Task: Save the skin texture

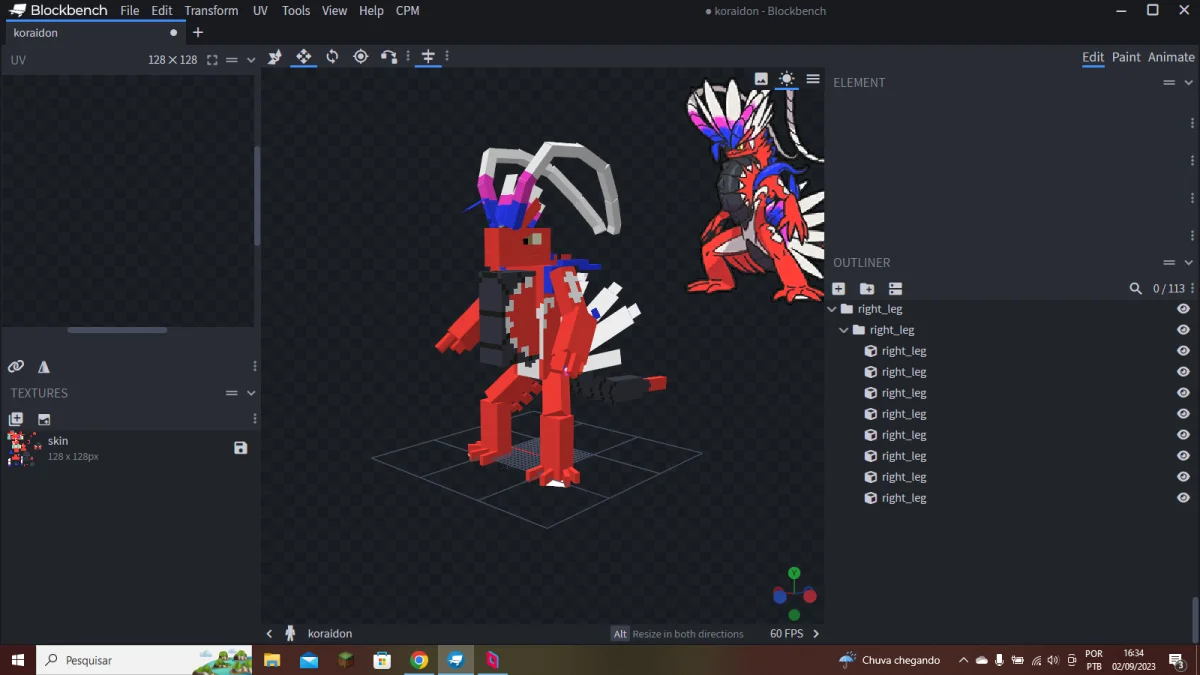Action: tap(241, 448)
